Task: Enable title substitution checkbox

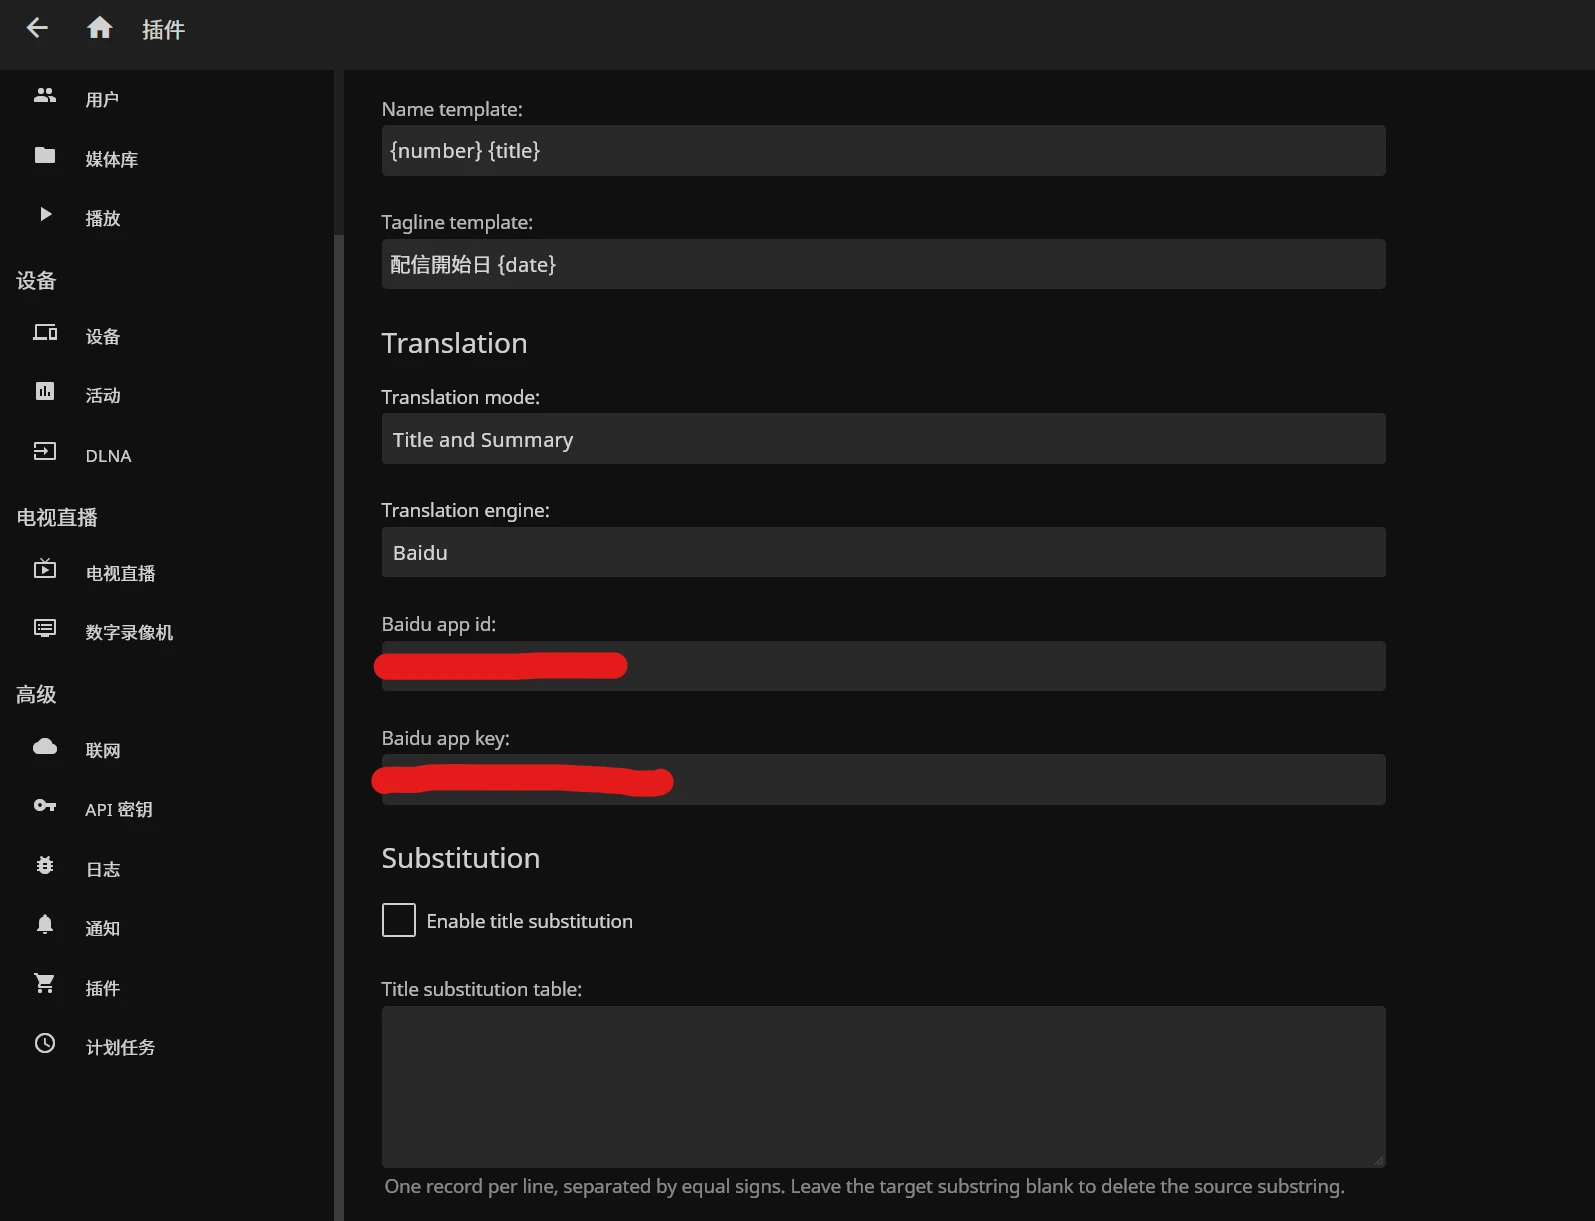Action: [x=398, y=920]
